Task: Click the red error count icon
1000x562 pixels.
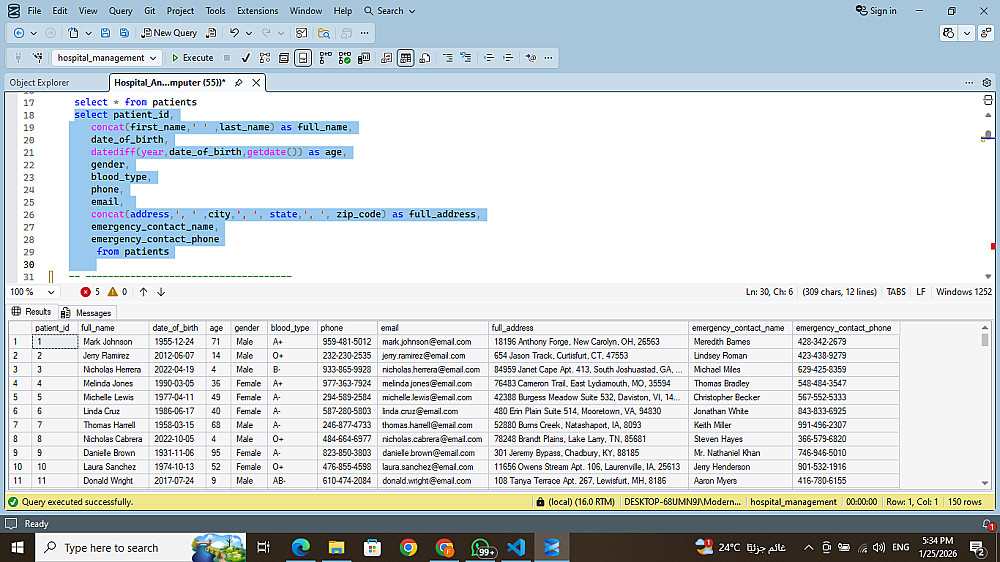Action: point(85,292)
